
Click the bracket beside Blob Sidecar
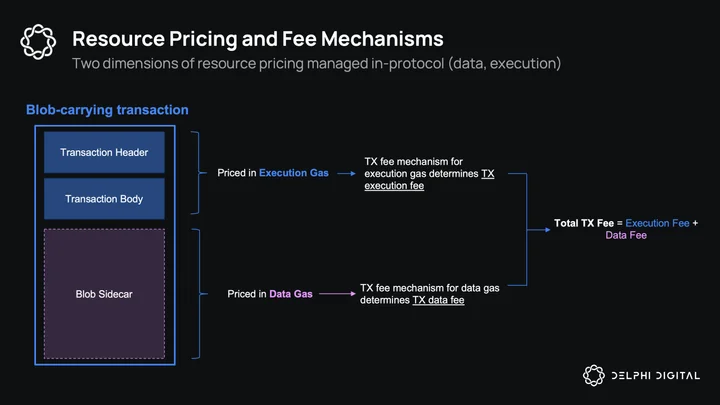tap(198, 293)
